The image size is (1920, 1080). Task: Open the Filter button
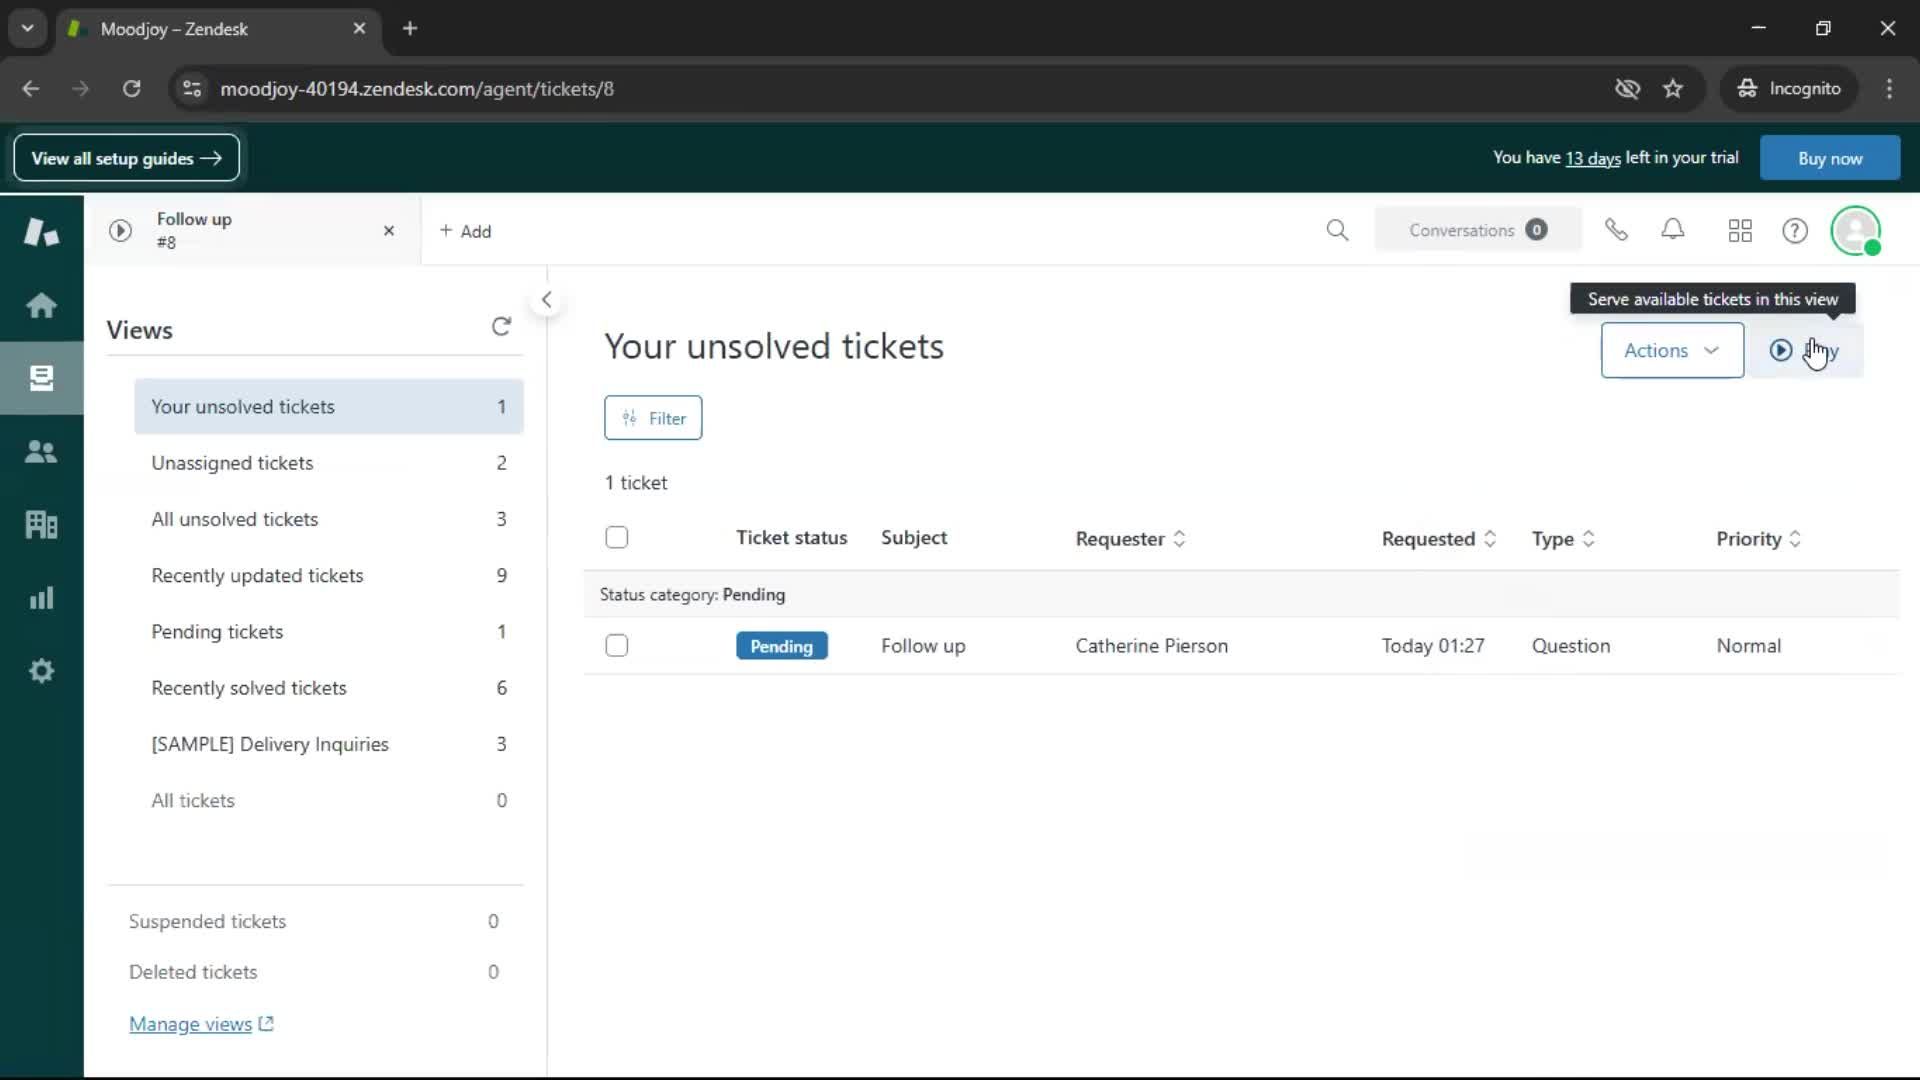(x=653, y=418)
